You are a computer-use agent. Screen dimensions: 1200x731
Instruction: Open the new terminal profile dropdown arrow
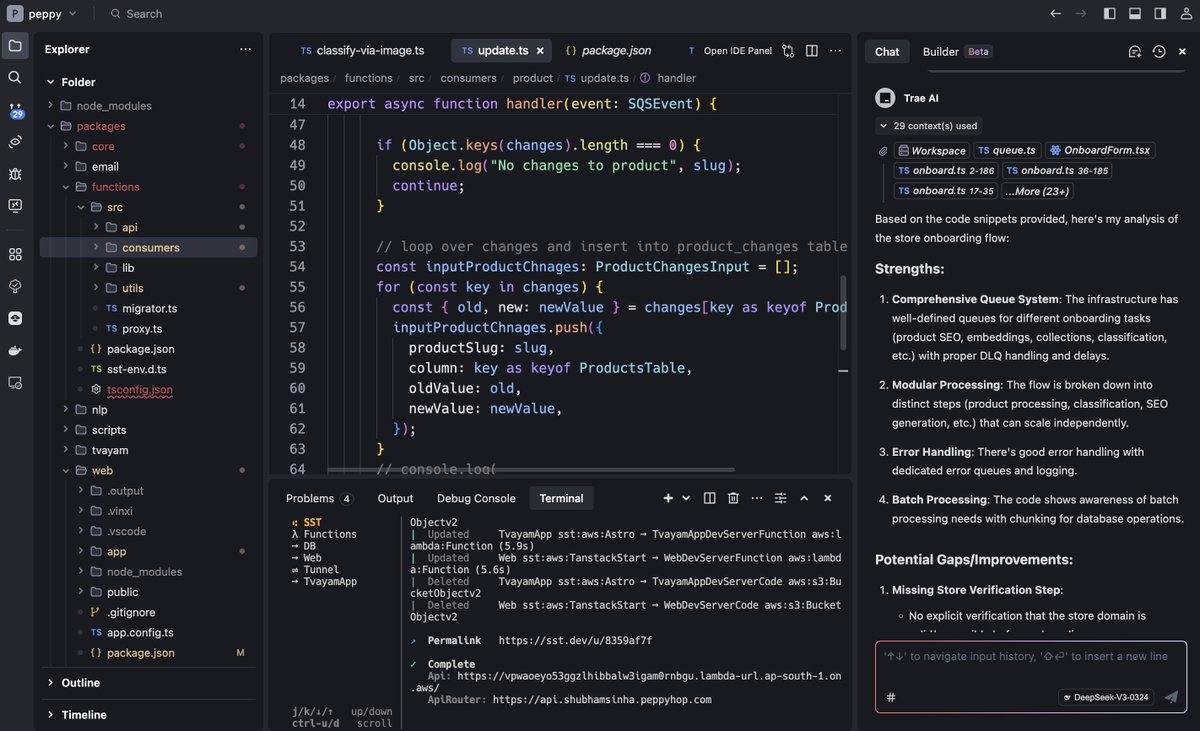coord(686,498)
